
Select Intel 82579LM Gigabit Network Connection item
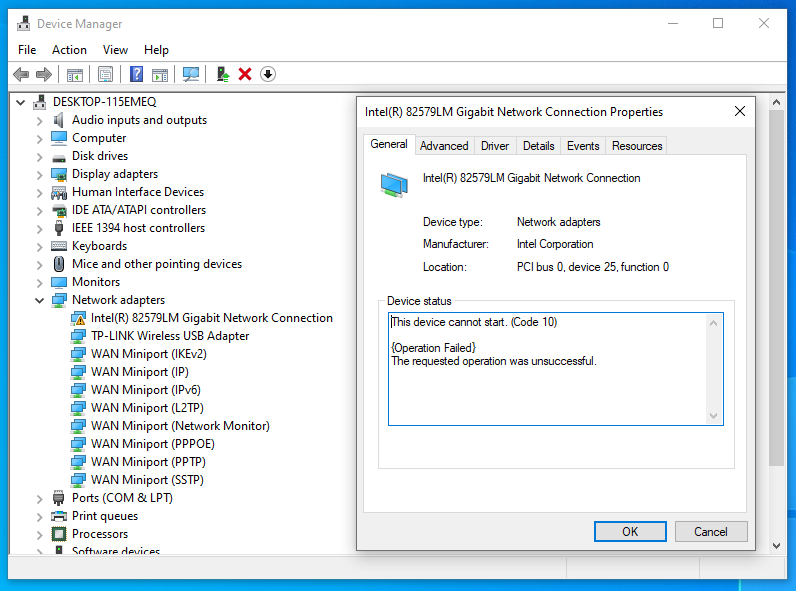click(x=211, y=318)
